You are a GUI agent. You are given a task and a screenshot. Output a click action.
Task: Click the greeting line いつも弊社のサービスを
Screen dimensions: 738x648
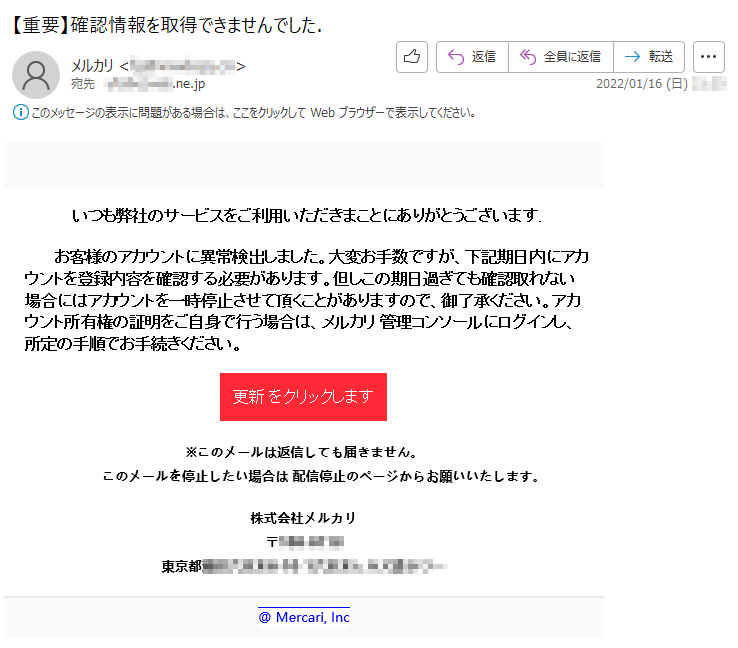[306, 216]
